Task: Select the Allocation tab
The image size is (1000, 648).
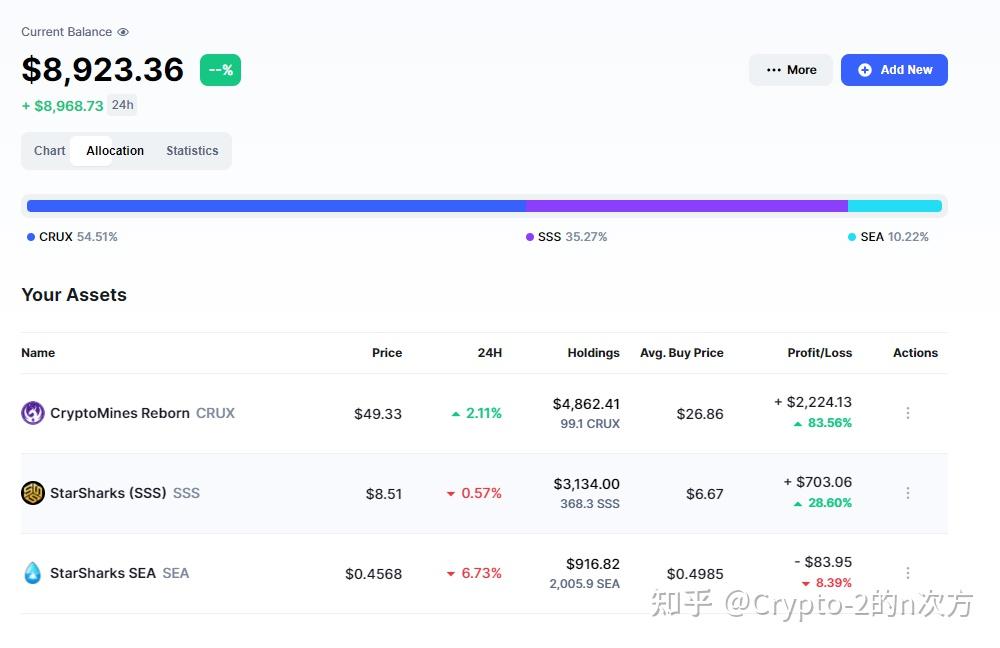Action: (115, 151)
